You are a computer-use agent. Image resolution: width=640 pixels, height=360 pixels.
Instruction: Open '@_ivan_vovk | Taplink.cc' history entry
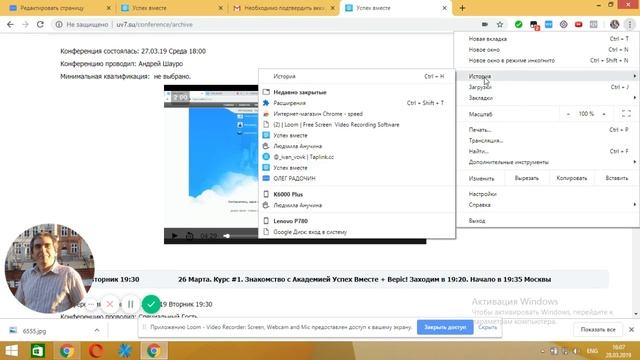pos(357,157)
